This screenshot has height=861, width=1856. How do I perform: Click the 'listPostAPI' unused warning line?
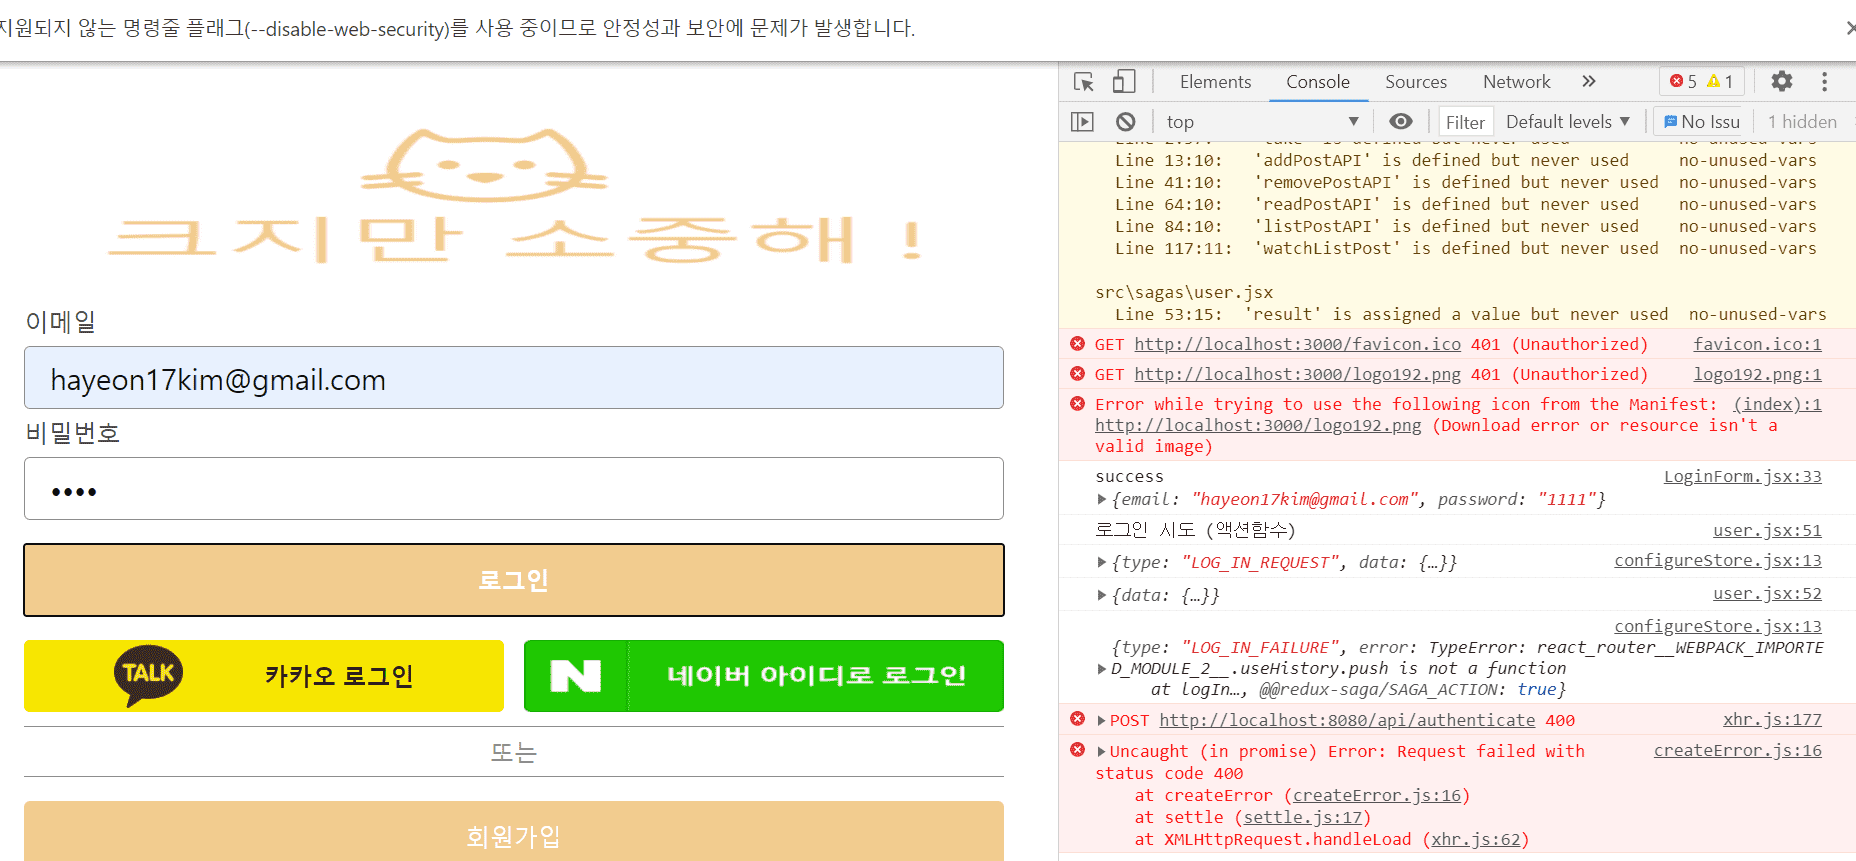pyautogui.click(x=1466, y=226)
